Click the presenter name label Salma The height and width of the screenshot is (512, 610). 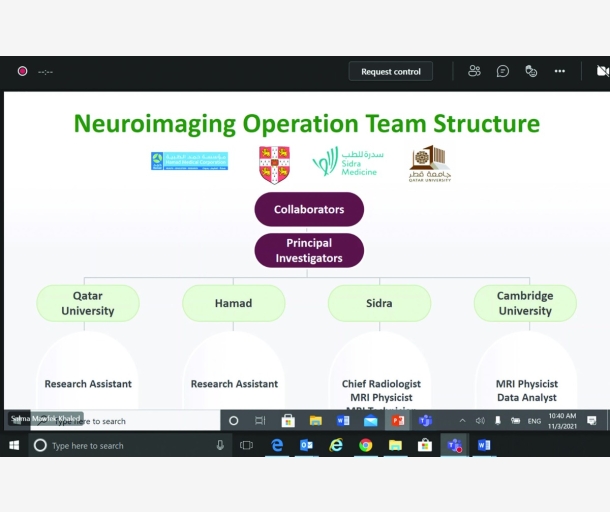pyautogui.click(x=46, y=419)
